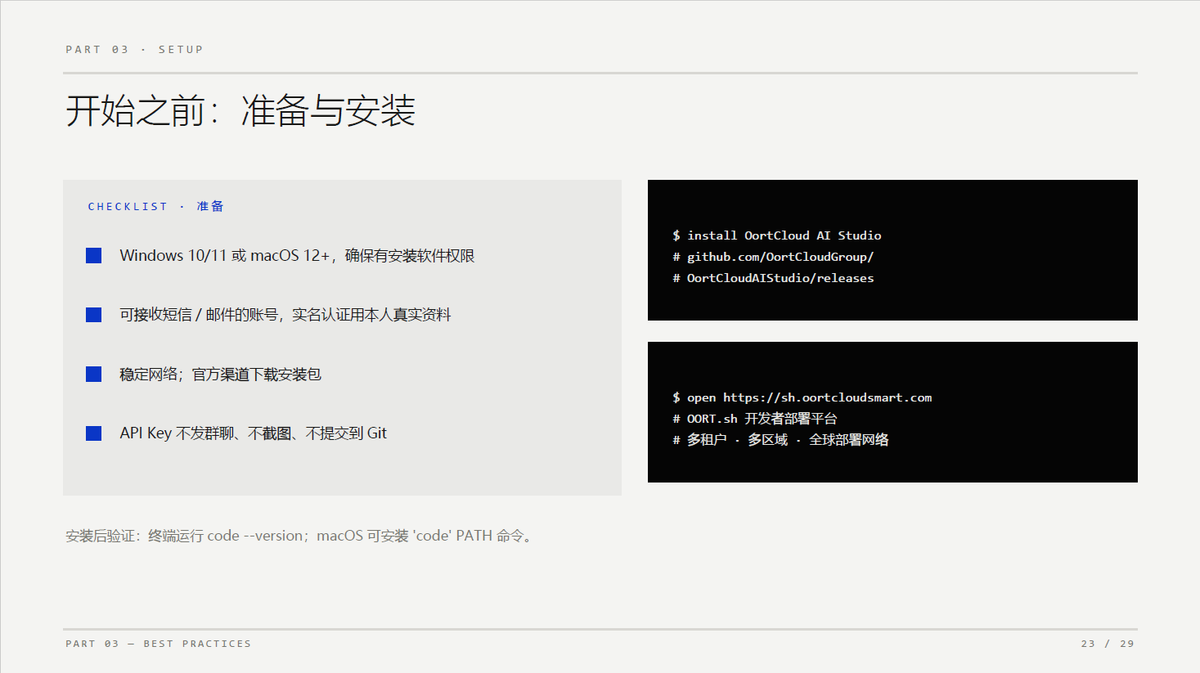Click the footer 'PART 03 — BEST PRACTICES'
Image resolution: width=1200 pixels, height=673 pixels.
pyautogui.click(x=158, y=644)
